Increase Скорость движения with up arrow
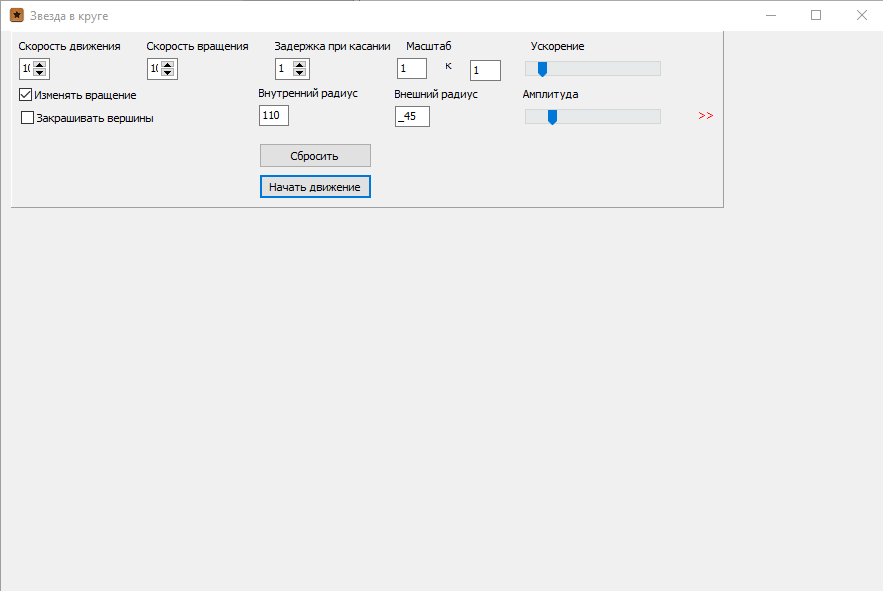The width and height of the screenshot is (883, 591). [39, 65]
